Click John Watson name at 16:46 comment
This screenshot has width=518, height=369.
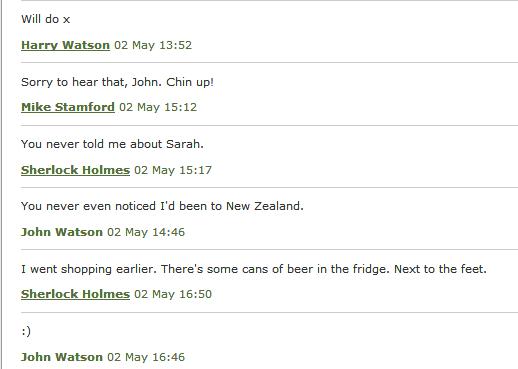click(x=62, y=357)
